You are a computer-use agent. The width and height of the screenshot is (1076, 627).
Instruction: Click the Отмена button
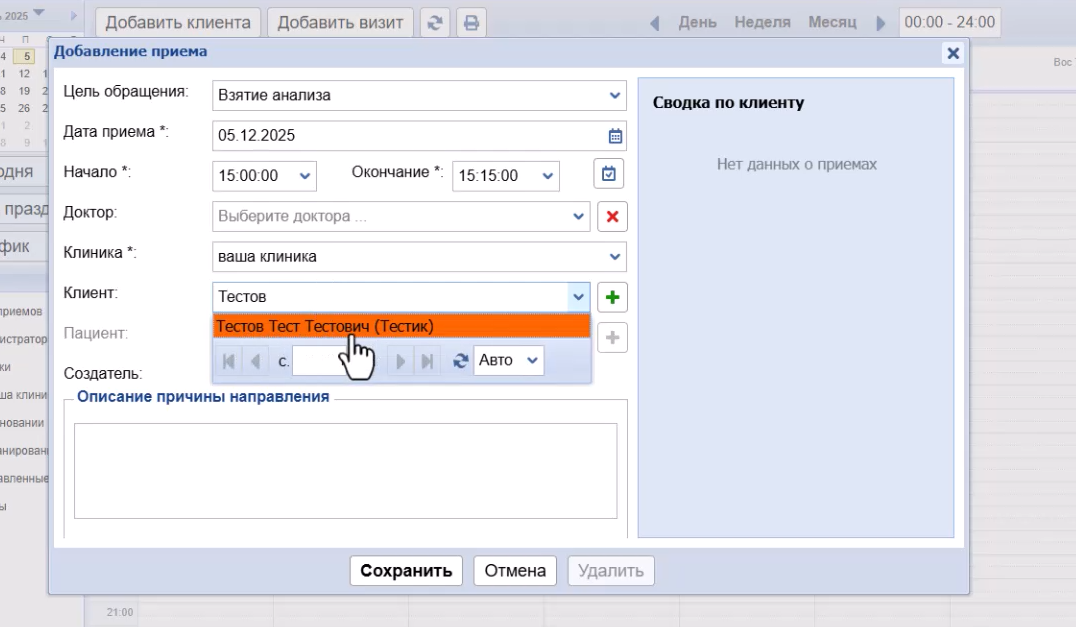point(515,571)
